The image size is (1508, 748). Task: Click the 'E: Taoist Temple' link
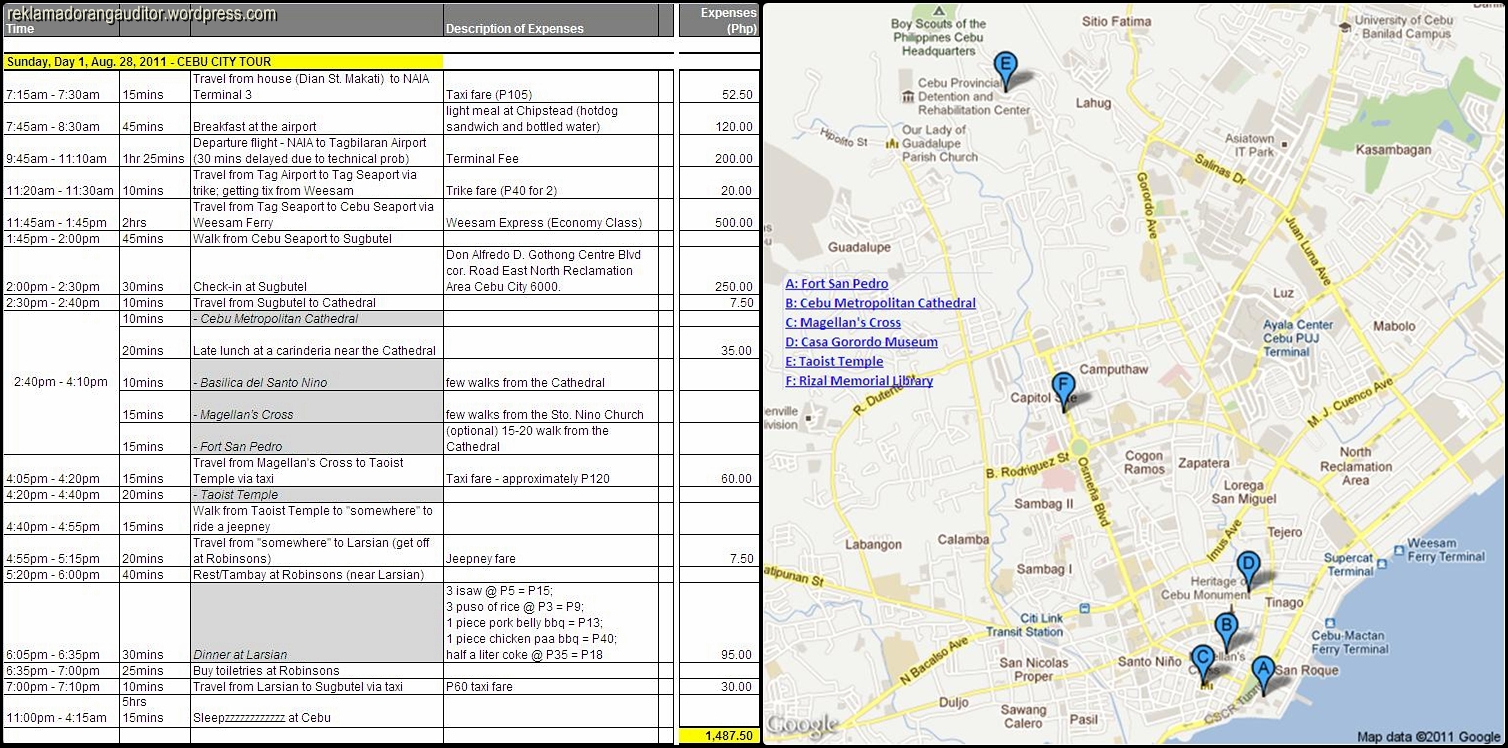point(834,361)
